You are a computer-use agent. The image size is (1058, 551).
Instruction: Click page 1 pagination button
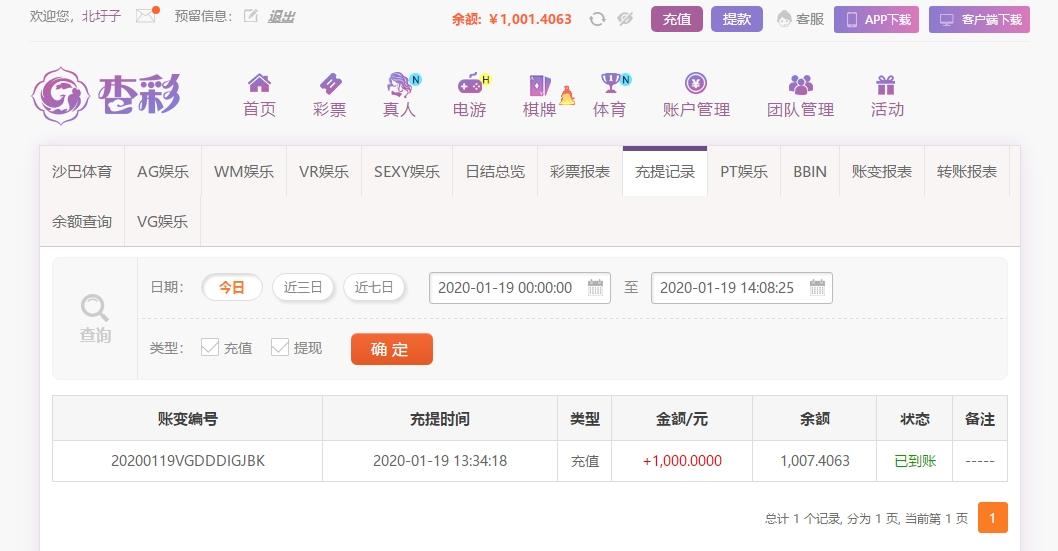(x=993, y=518)
